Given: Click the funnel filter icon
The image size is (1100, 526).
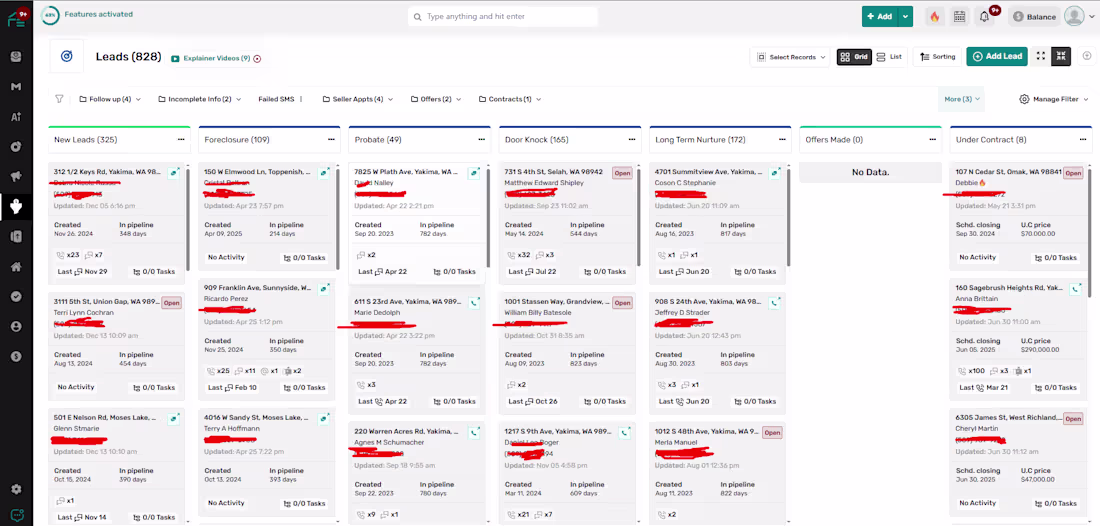Looking at the screenshot, I should point(60,99).
